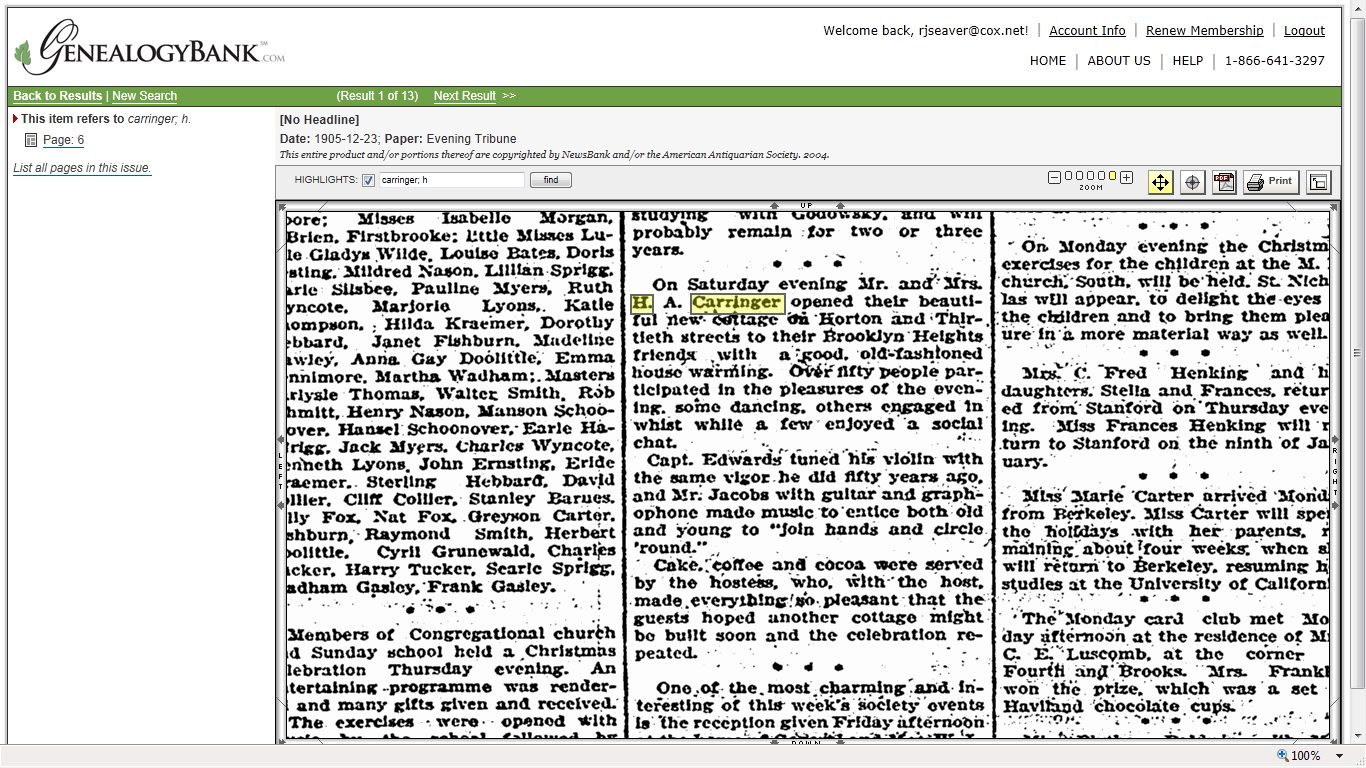Click the 'Result 1 of 13' text
This screenshot has height=768, width=1366.
(377, 96)
